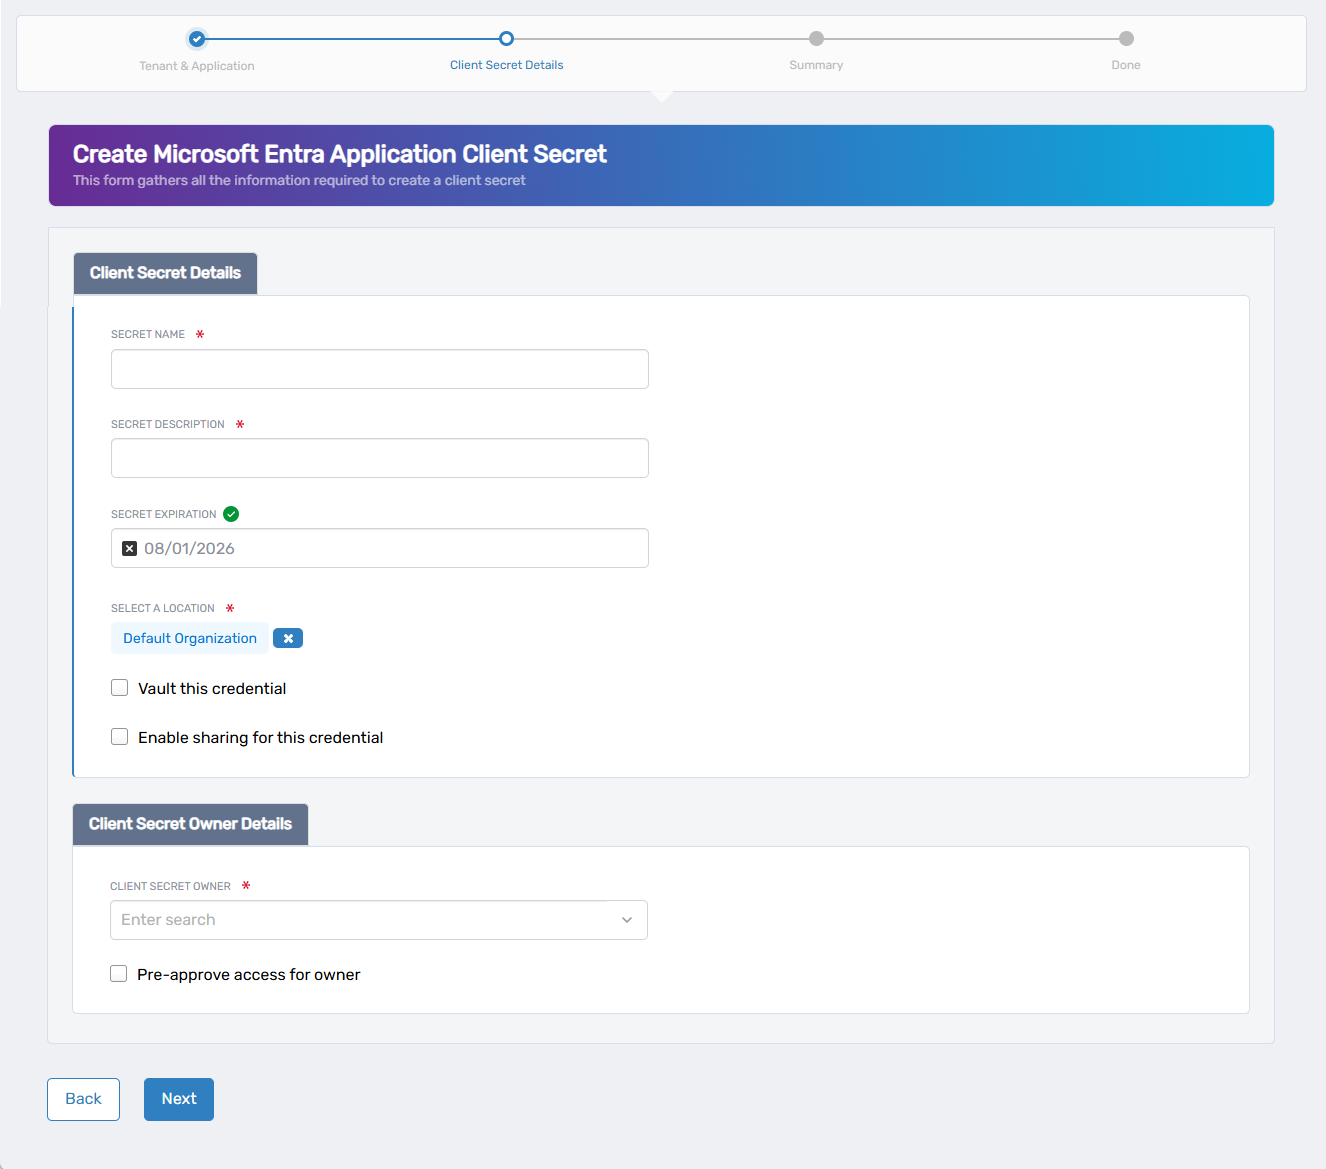Clear the expiration date using the X icon

click(129, 548)
